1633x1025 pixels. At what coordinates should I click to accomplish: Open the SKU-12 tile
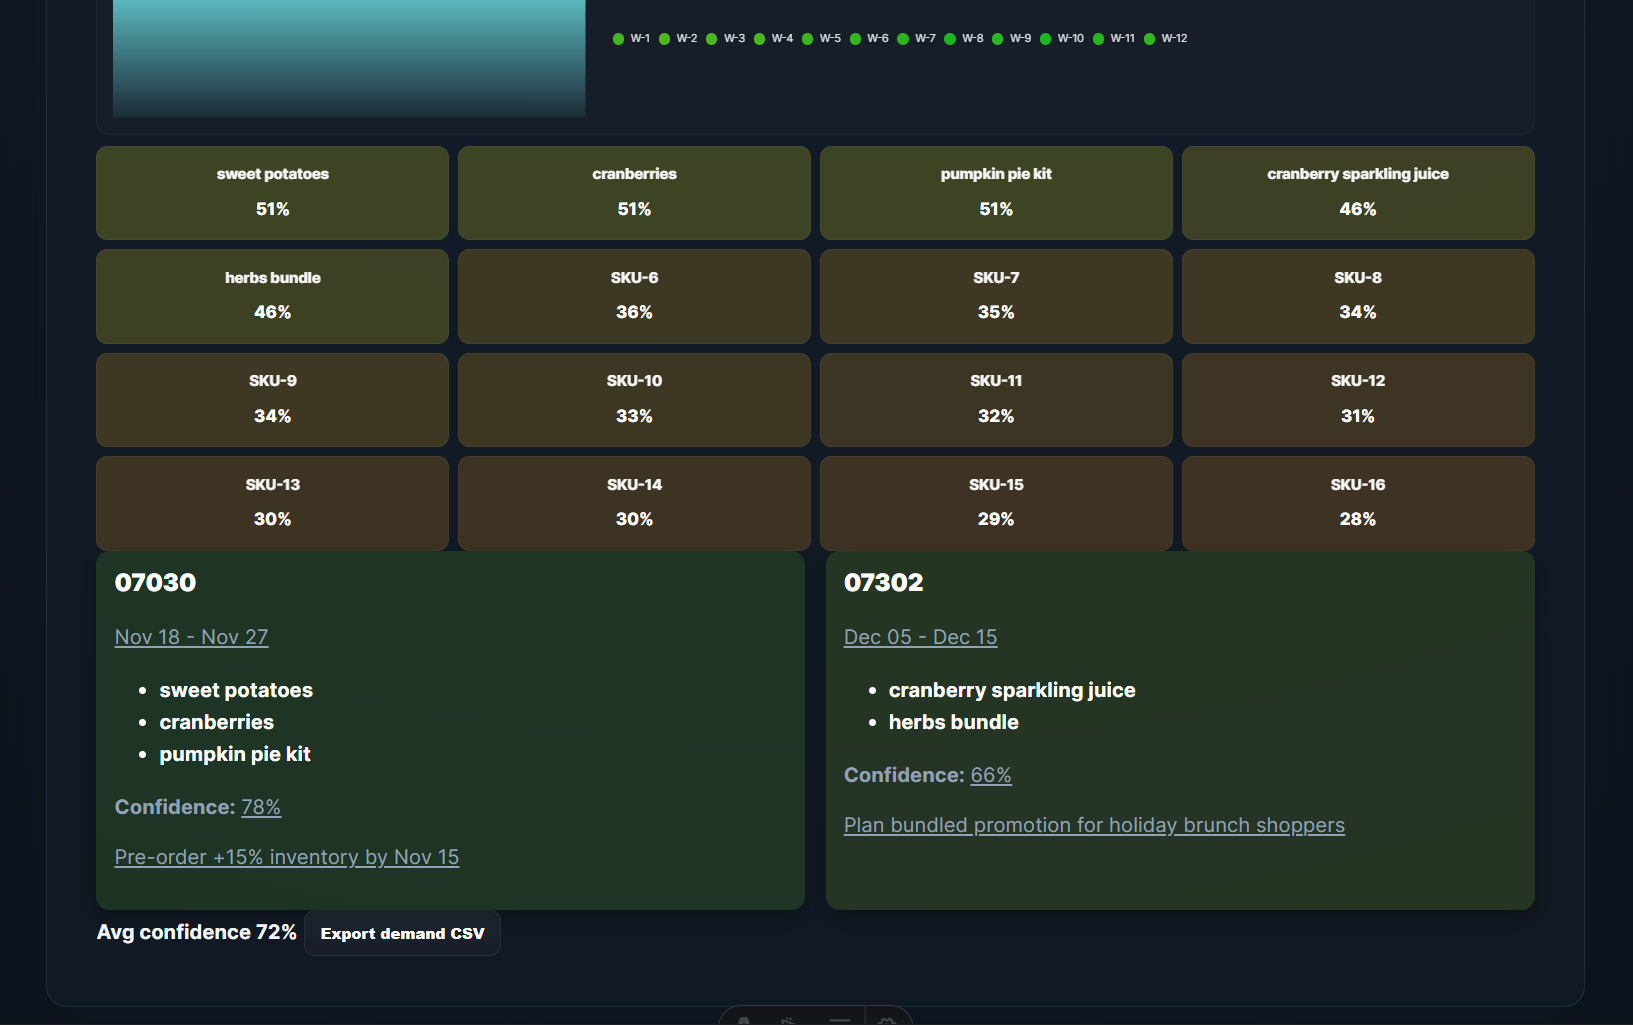tap(1358, 400)
